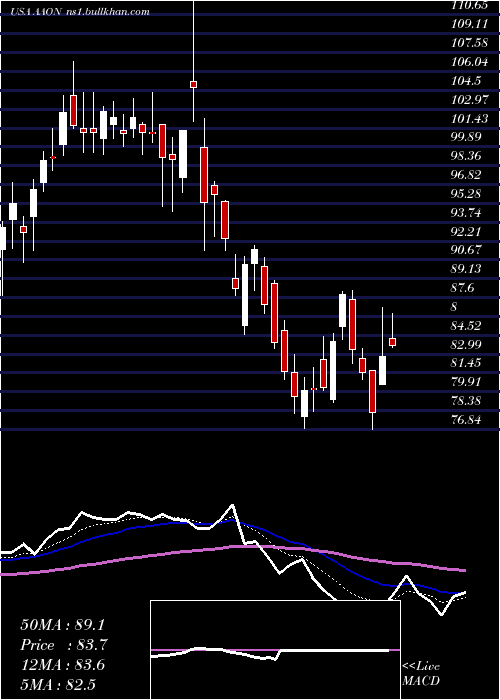Click the 98.36 price axis label

point(467,156)
